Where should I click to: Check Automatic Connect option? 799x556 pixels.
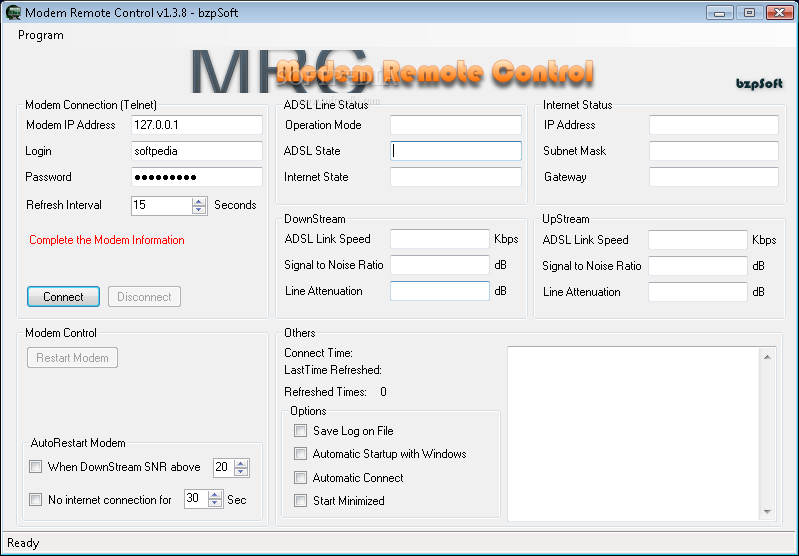click(301, 478)
